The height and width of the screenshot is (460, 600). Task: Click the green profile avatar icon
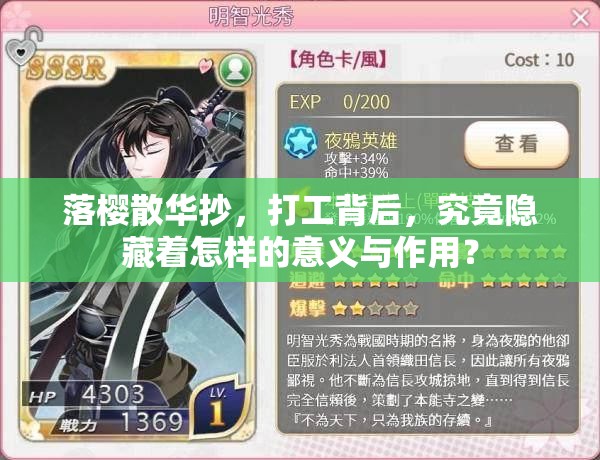pyautogui.click(x=236, y=70)
